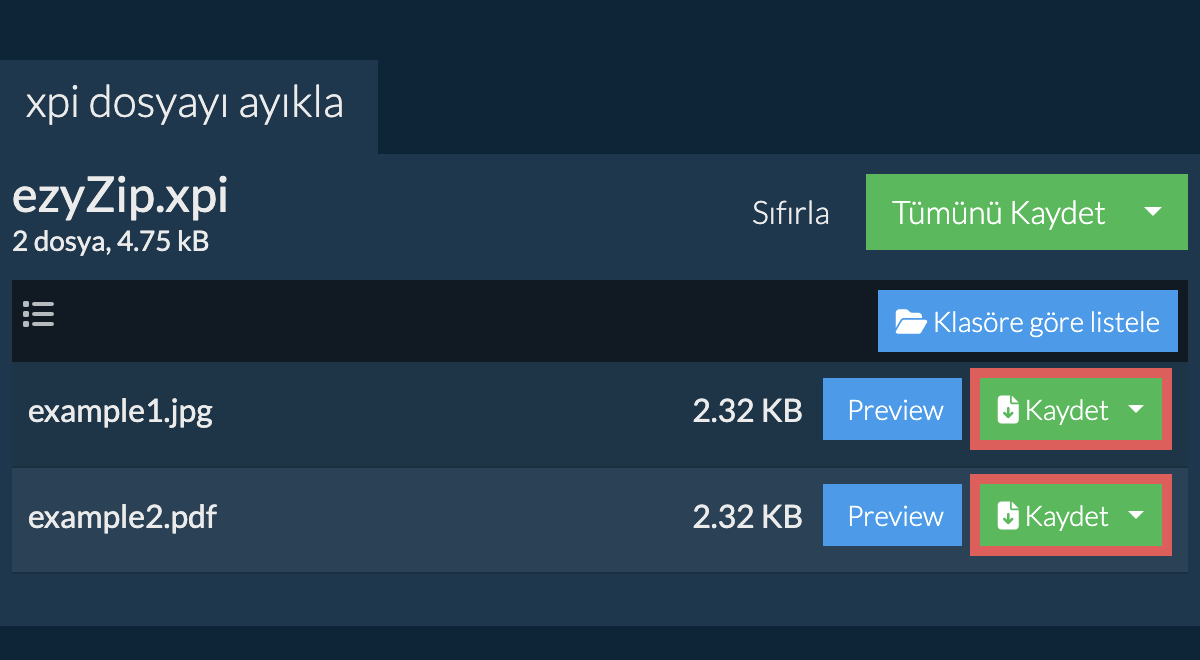Screen dimensions: 1200x660
Task: Select the example1.jpg file name
Action: click(120, 411)
